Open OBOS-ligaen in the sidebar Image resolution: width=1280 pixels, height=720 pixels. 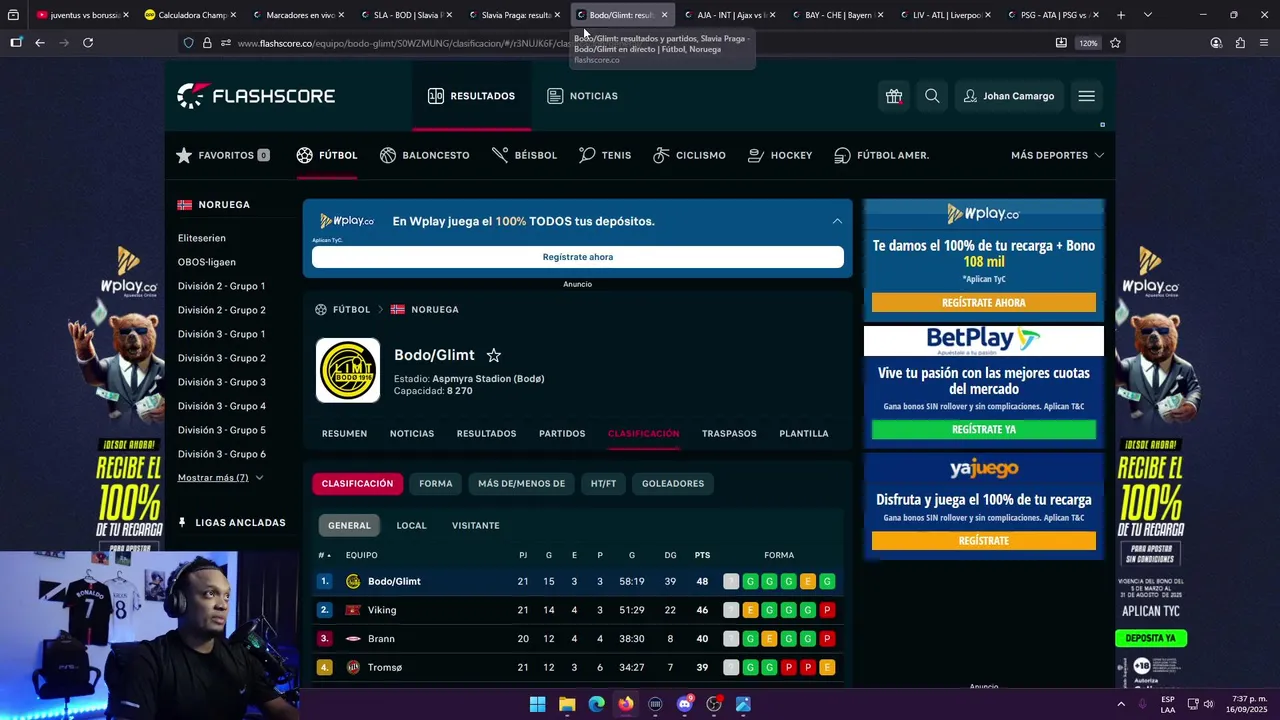207,262
